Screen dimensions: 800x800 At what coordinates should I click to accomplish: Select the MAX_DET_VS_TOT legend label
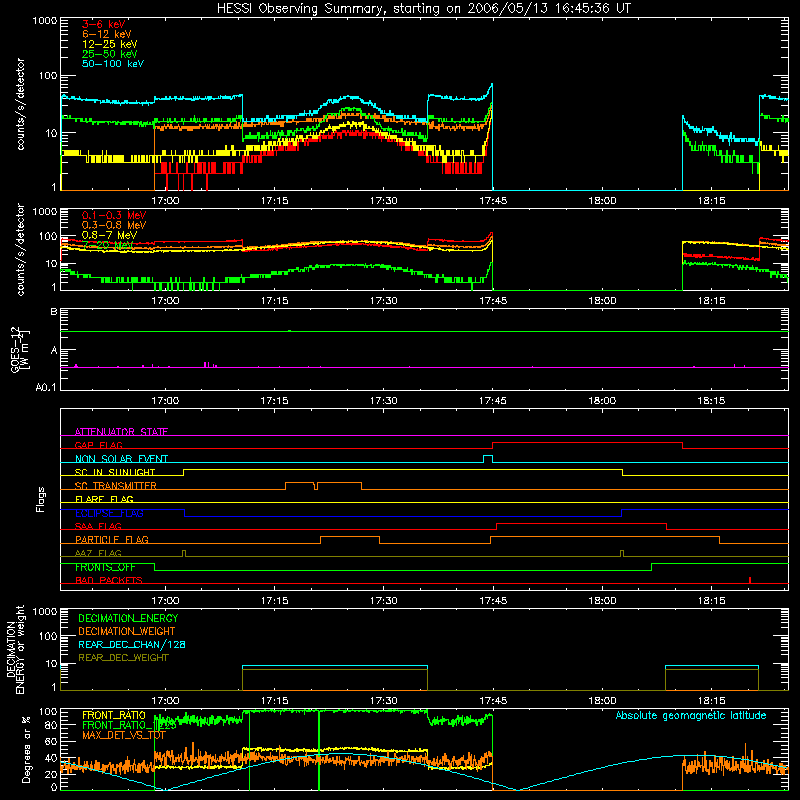124,735
